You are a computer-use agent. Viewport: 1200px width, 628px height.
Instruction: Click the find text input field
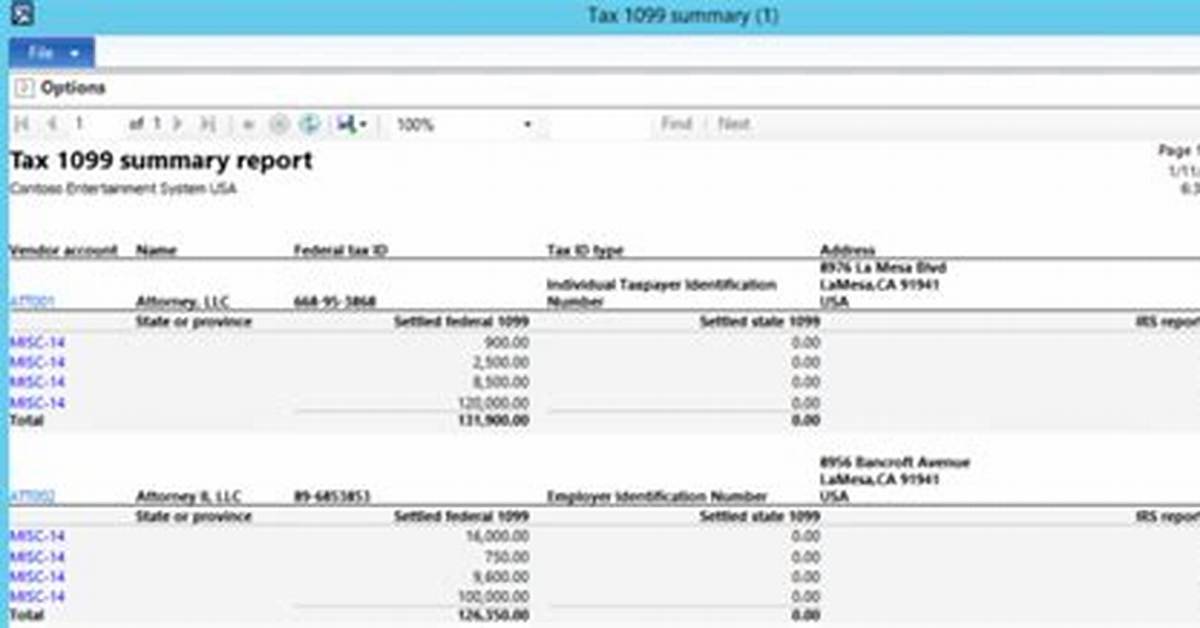[598, 125]
